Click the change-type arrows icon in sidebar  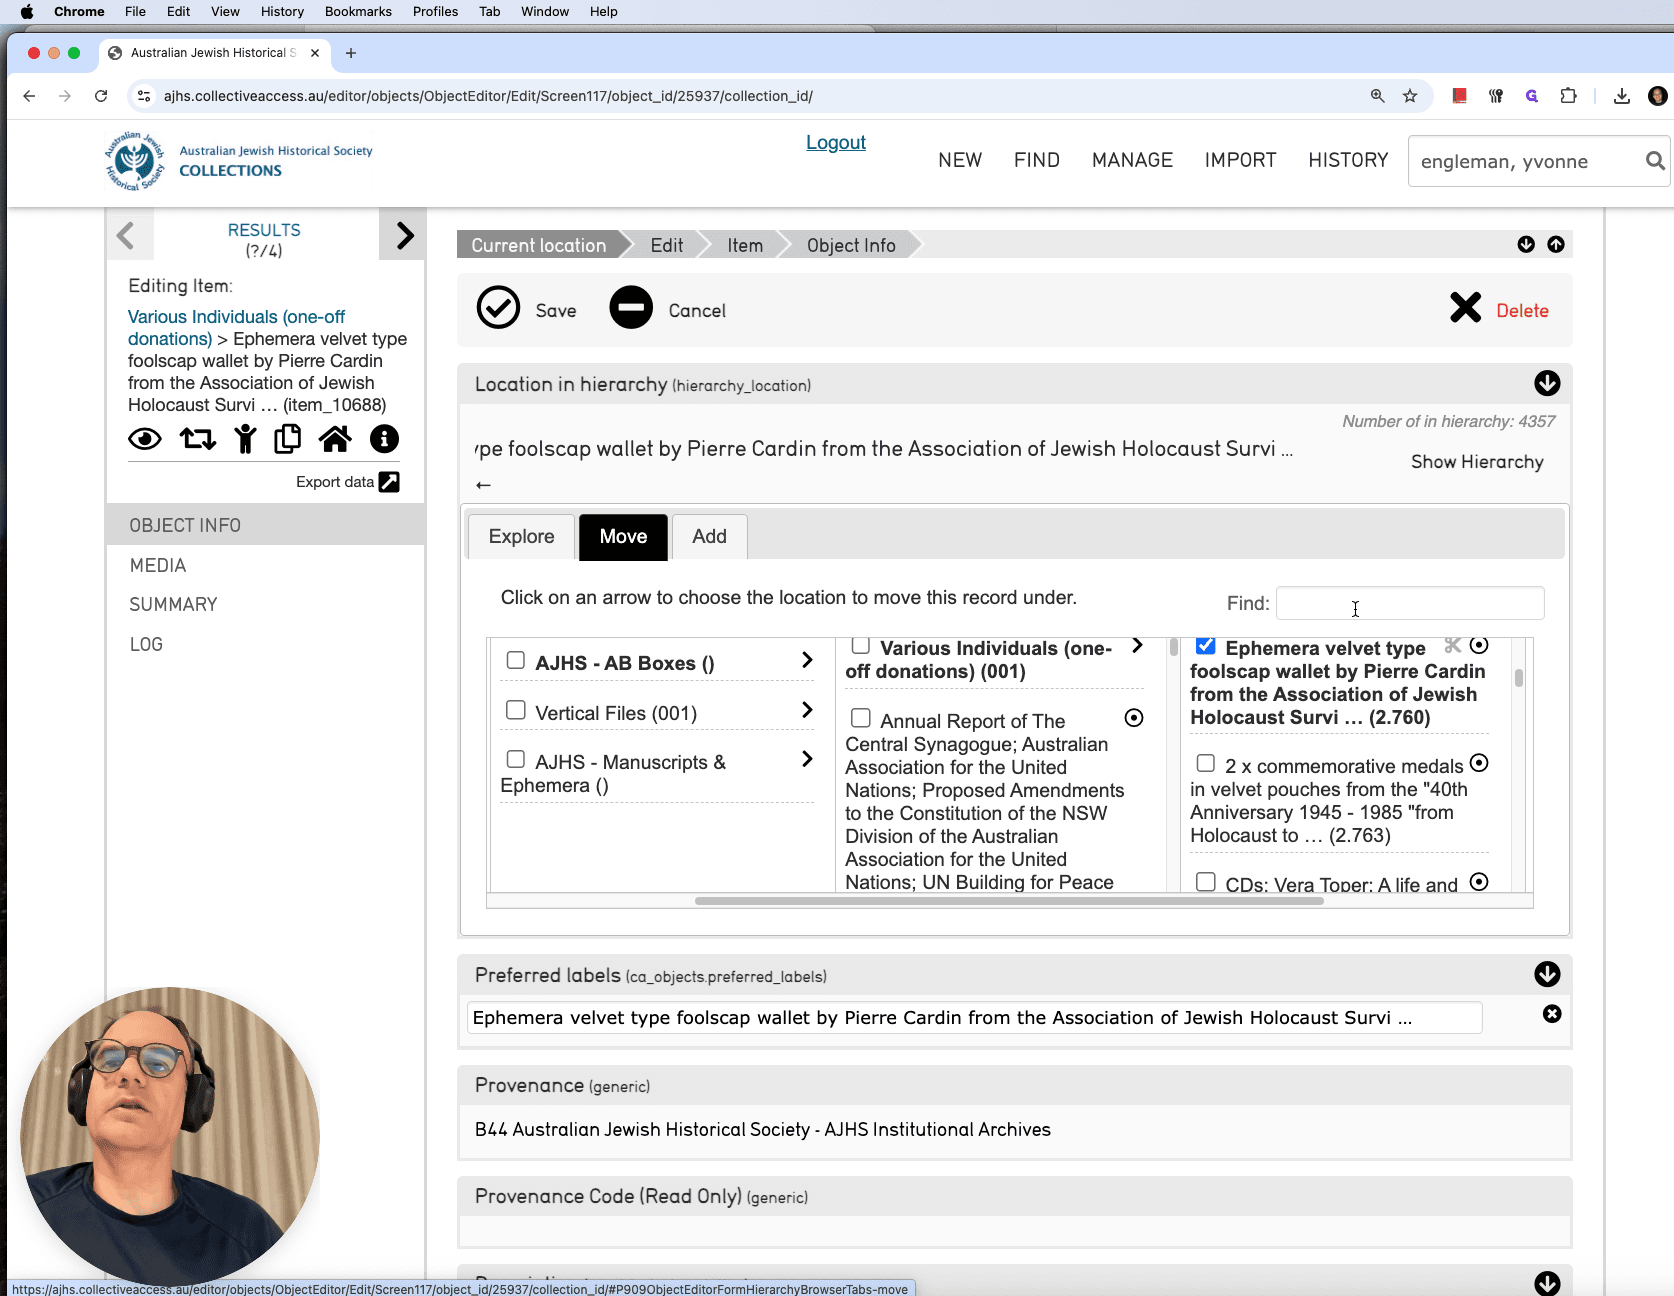click(x=197, y=439)
